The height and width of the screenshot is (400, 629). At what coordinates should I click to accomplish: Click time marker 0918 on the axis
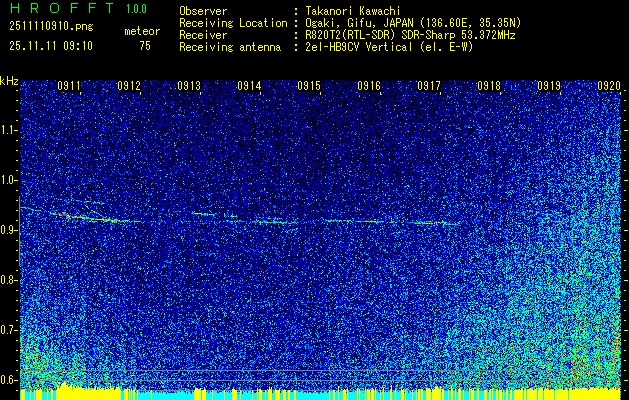[x=489, y=85]
